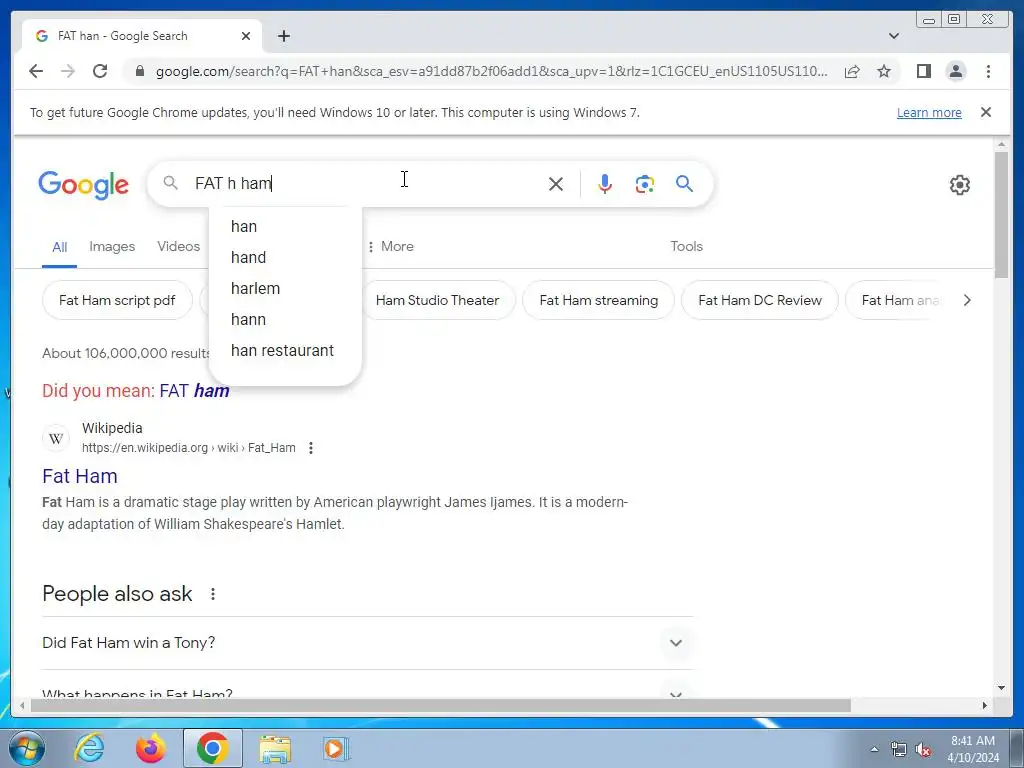
Task: Show hidden system tray icons
Action: tap(874, 749)
